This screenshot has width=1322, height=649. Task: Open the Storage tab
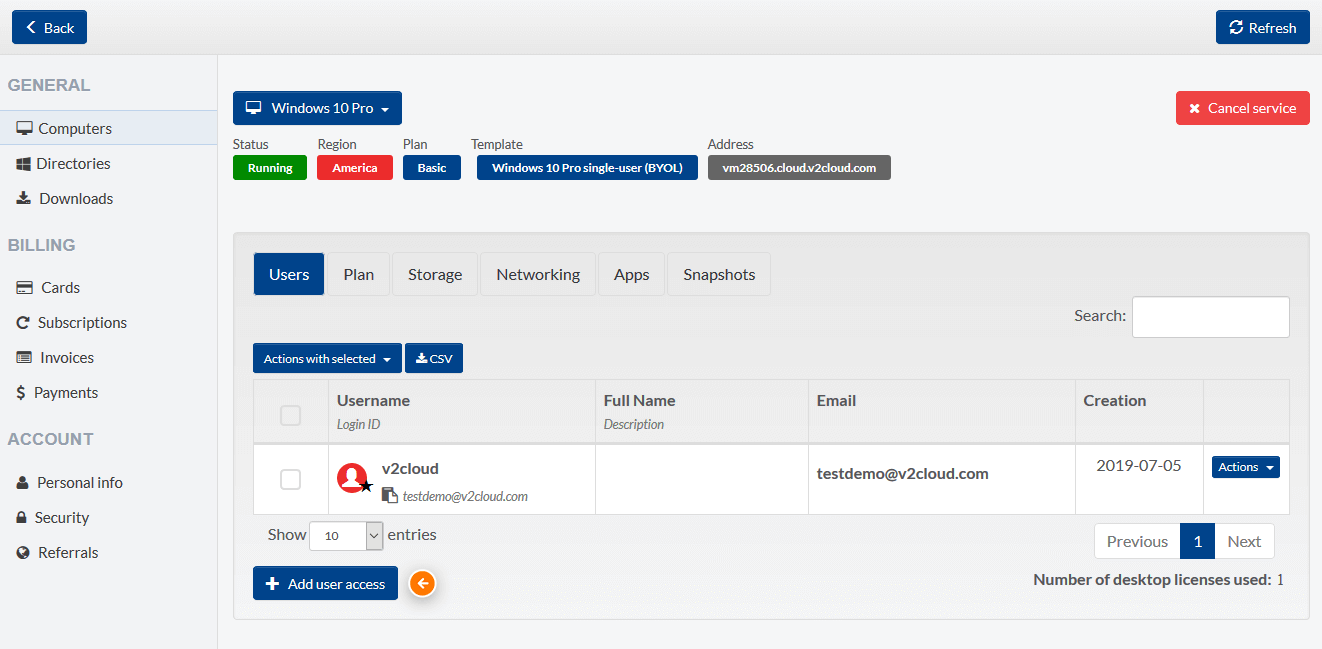[x=435, y=274]
